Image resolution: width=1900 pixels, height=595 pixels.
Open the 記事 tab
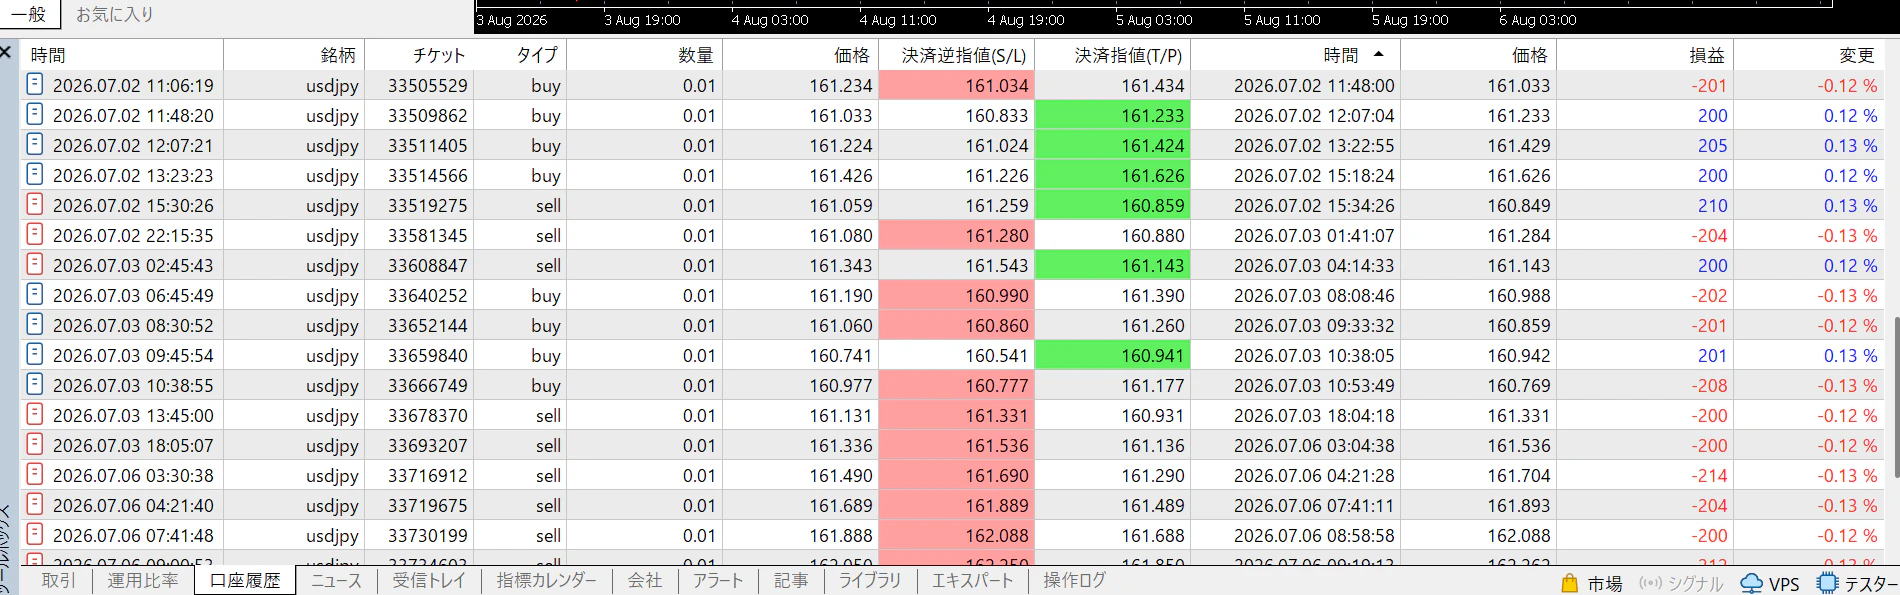coord(791,581)
